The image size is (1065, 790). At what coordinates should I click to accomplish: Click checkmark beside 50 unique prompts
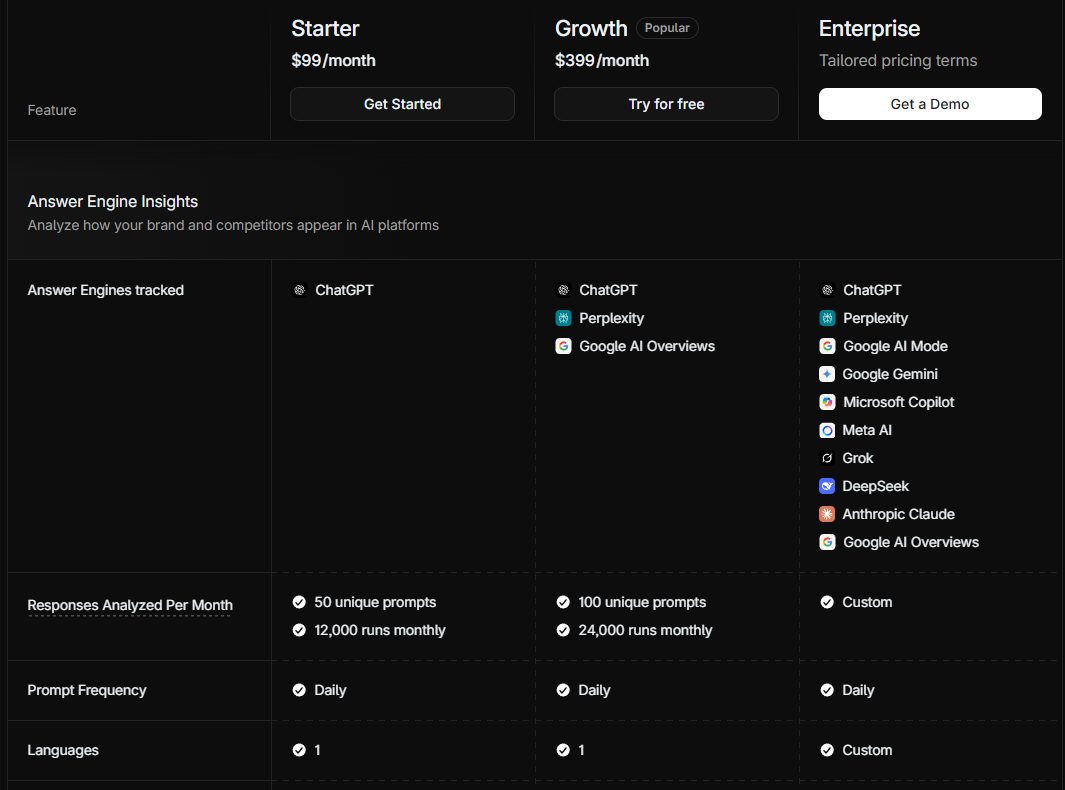click(x=299, y=602)
